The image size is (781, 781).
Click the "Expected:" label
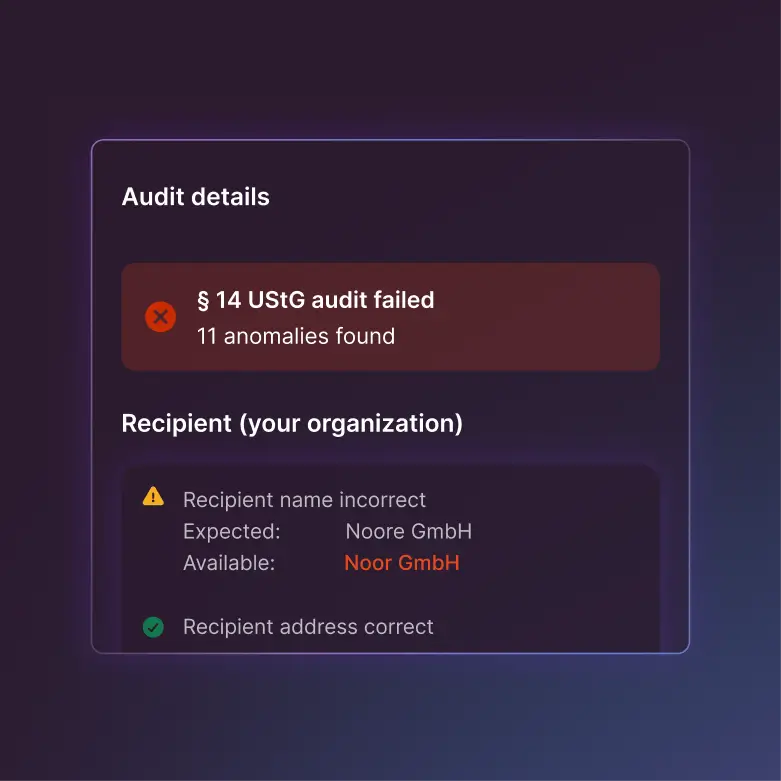pos(231,531)
